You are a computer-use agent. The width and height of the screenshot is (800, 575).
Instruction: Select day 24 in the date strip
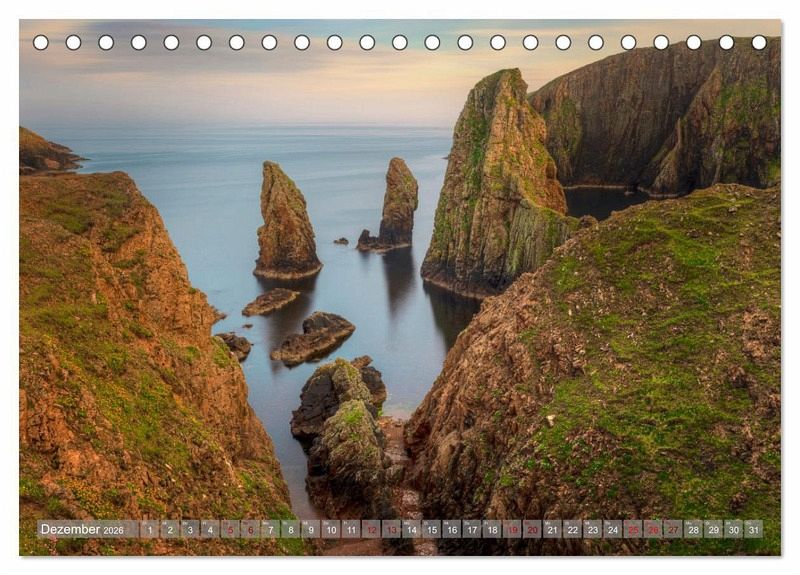click(x=612, y=529)
